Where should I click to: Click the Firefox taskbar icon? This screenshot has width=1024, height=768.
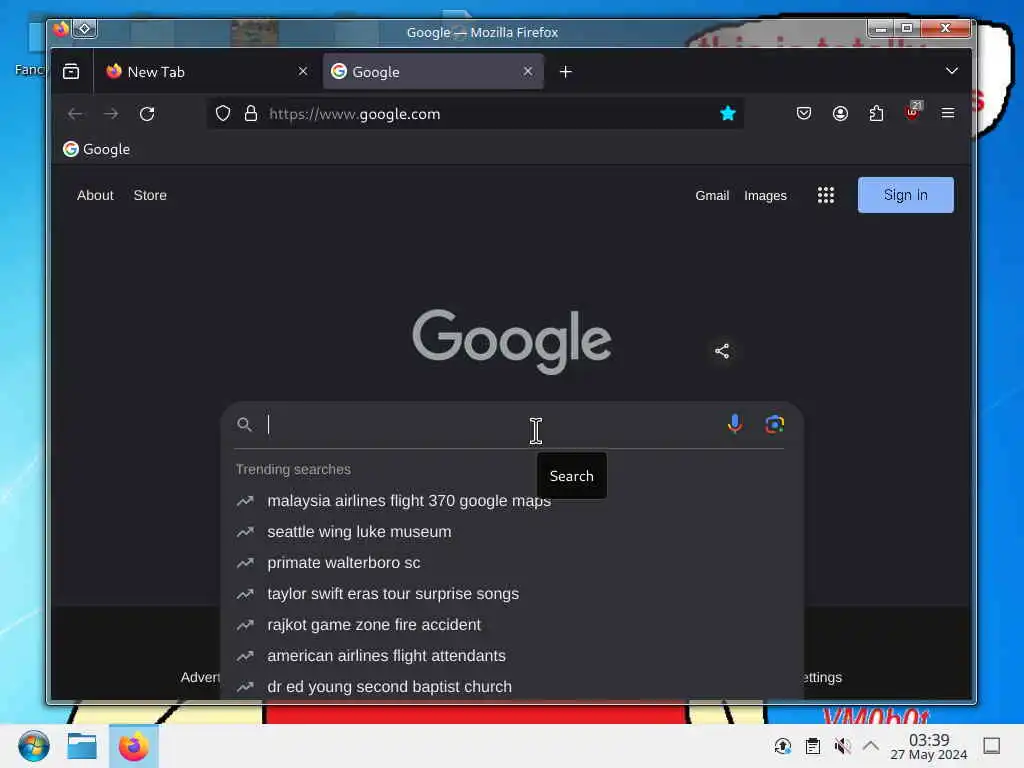point(133,746)
